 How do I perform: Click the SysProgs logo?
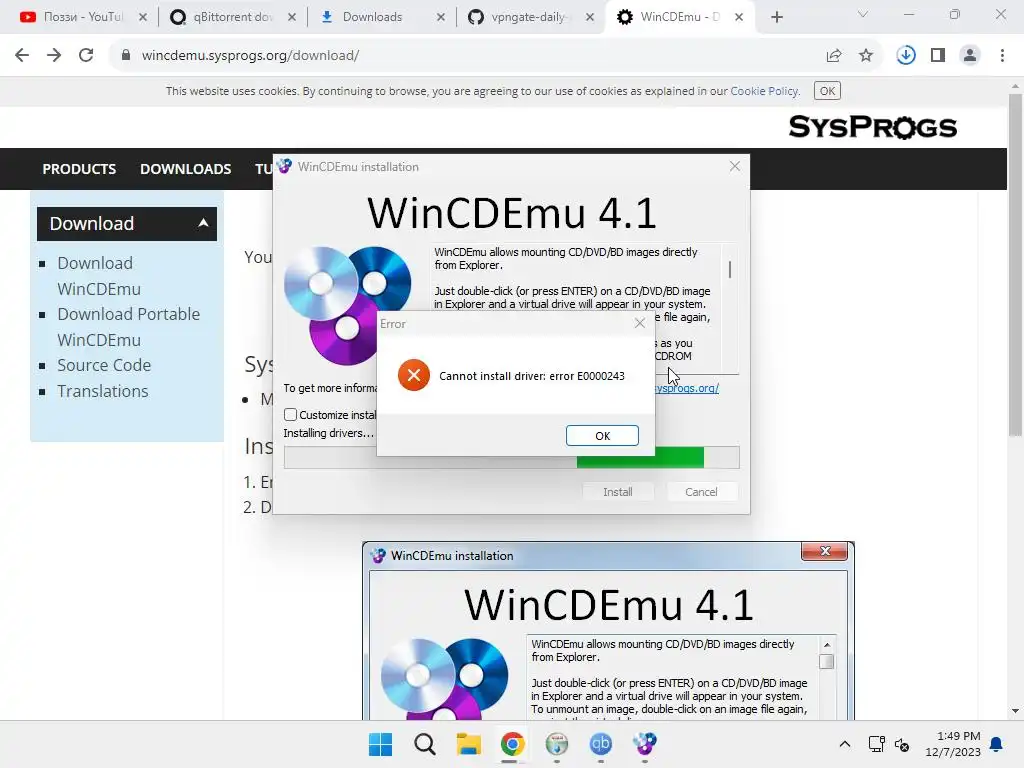pos(872,127)
